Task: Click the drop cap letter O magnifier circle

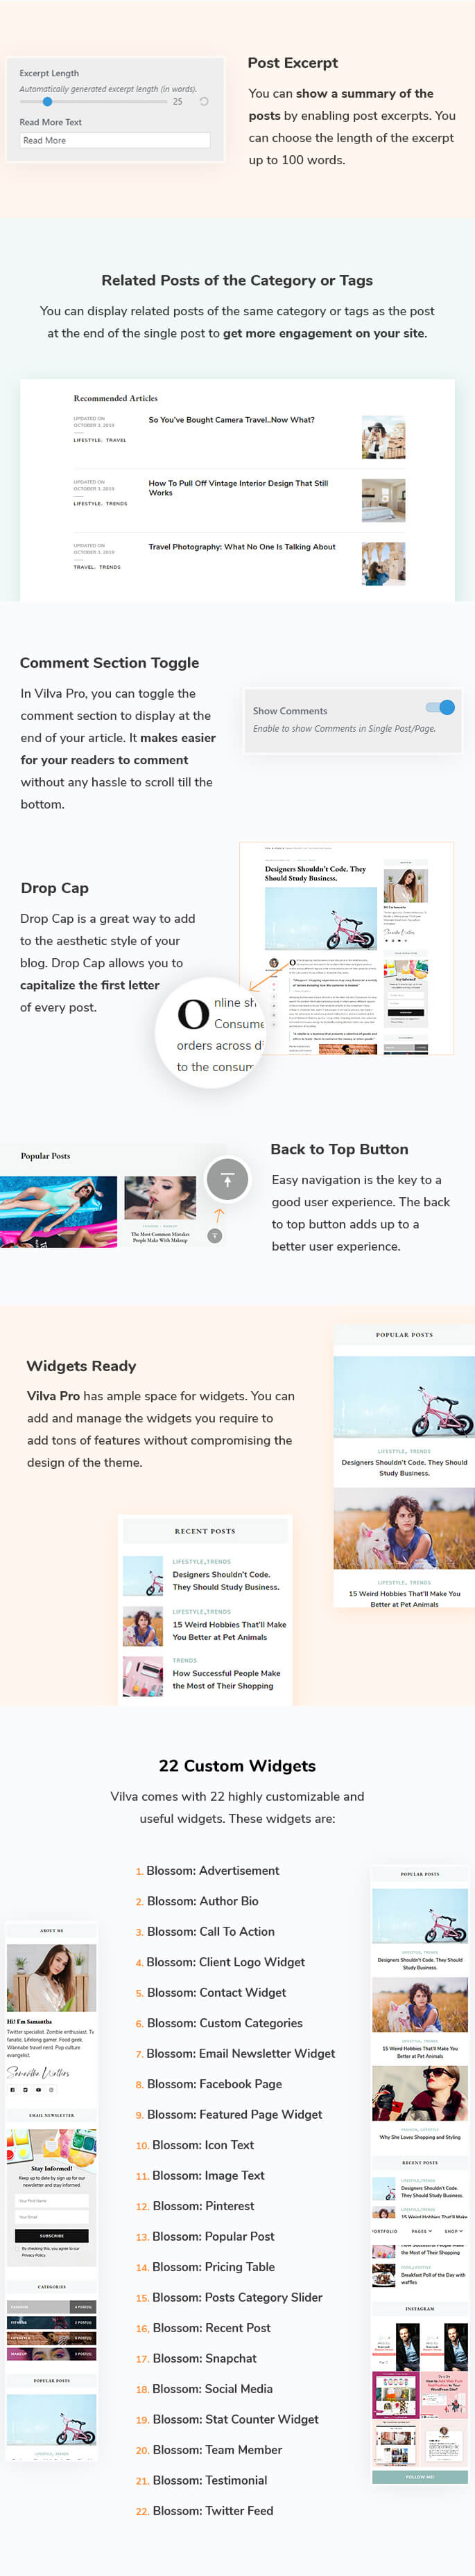Action: (x=211, y=1032)
